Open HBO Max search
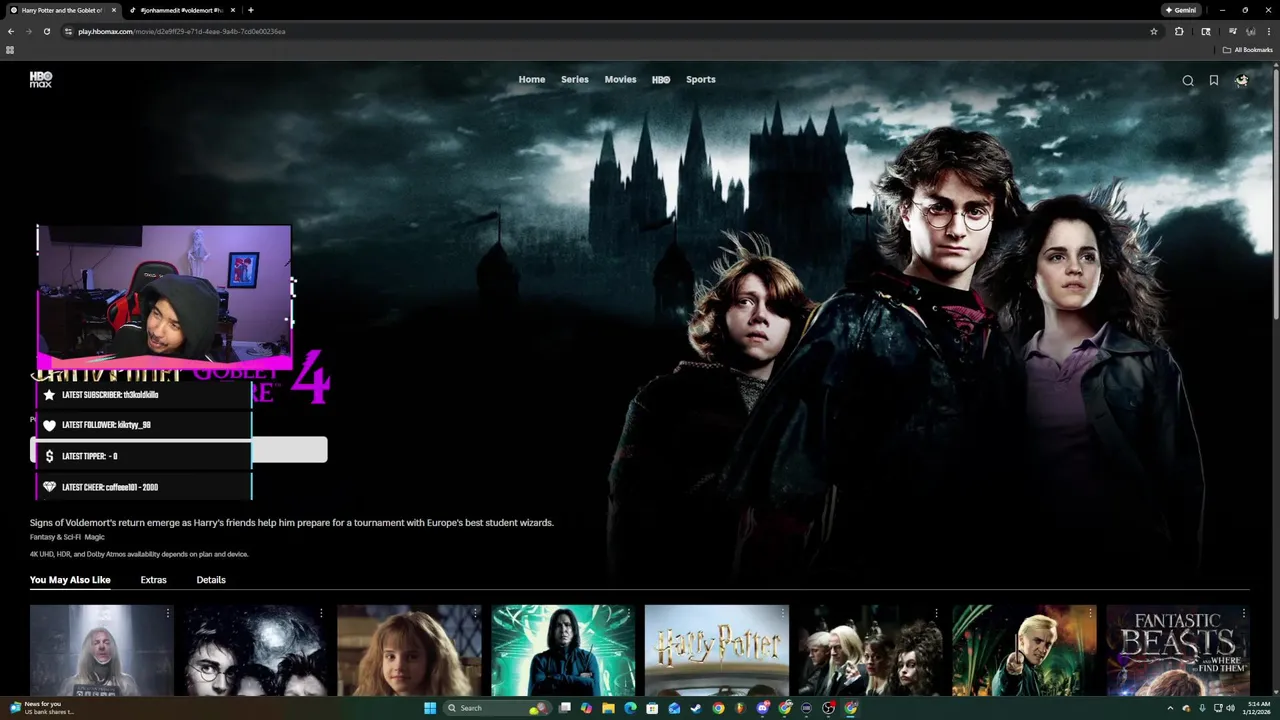Image resolution: width=1280 pixels, height=720 pixels. point(1188,81)
